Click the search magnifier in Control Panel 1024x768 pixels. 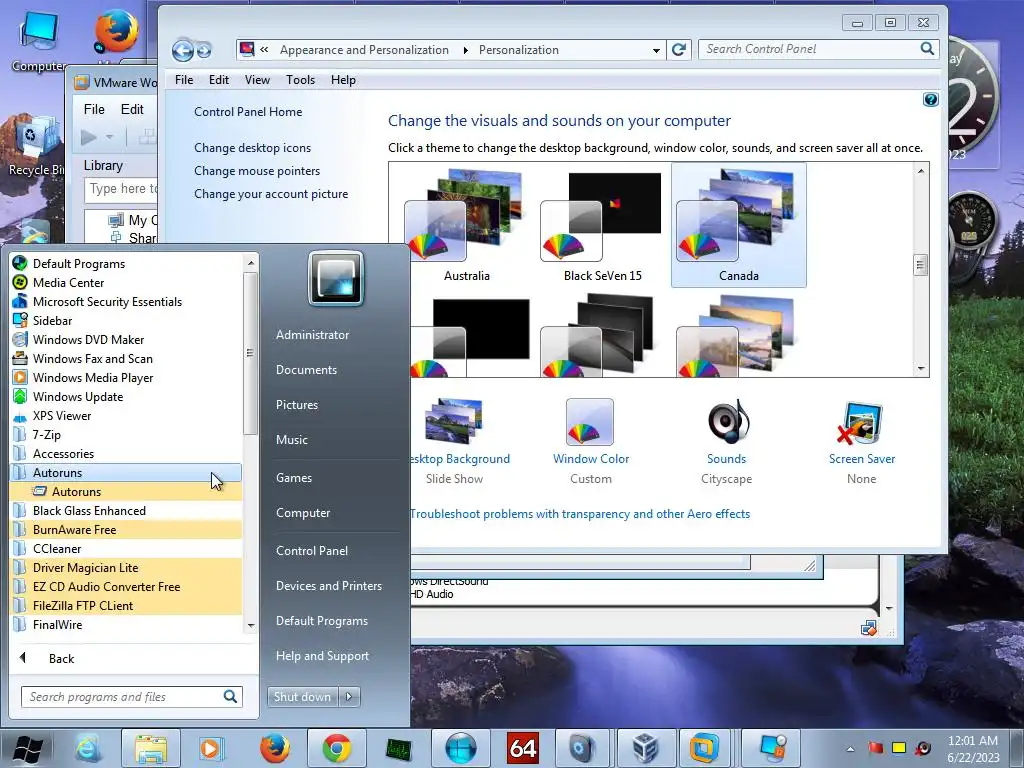927,49
